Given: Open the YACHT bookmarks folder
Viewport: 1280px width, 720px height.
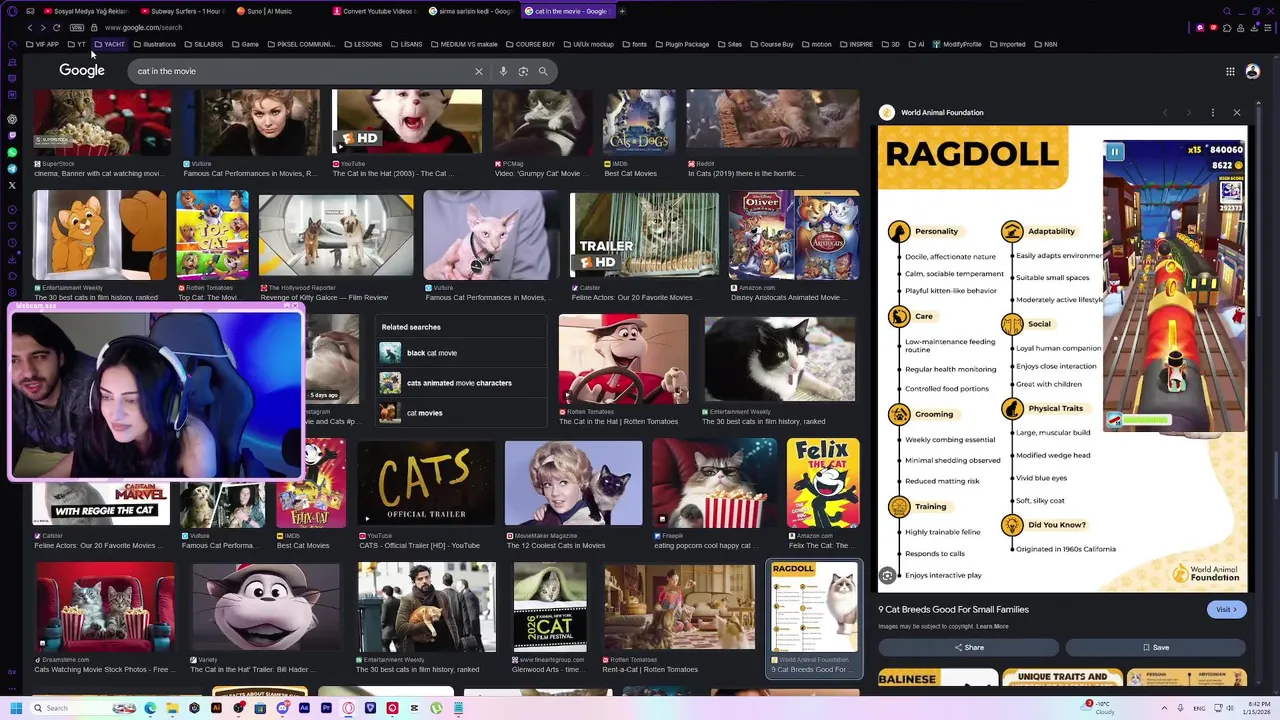Looking at the screenshot, I should [x=109, y=44].
